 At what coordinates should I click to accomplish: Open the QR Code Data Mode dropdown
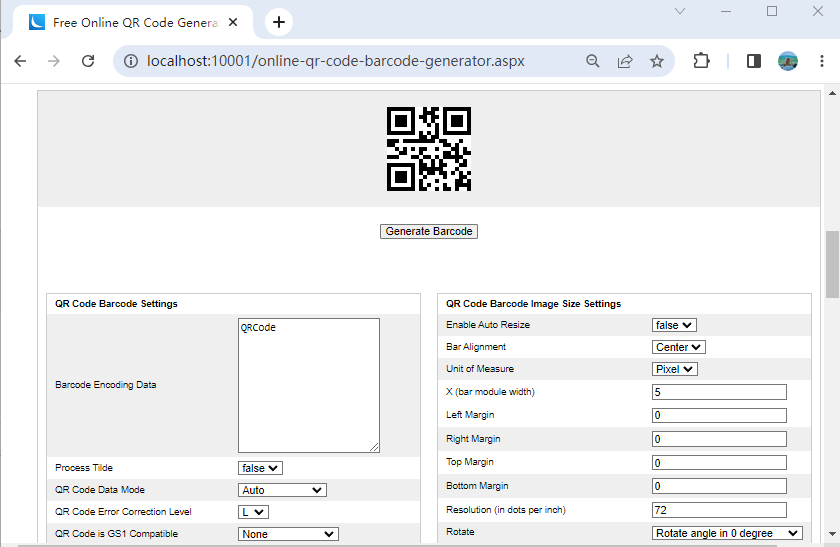tap(282, 490)
